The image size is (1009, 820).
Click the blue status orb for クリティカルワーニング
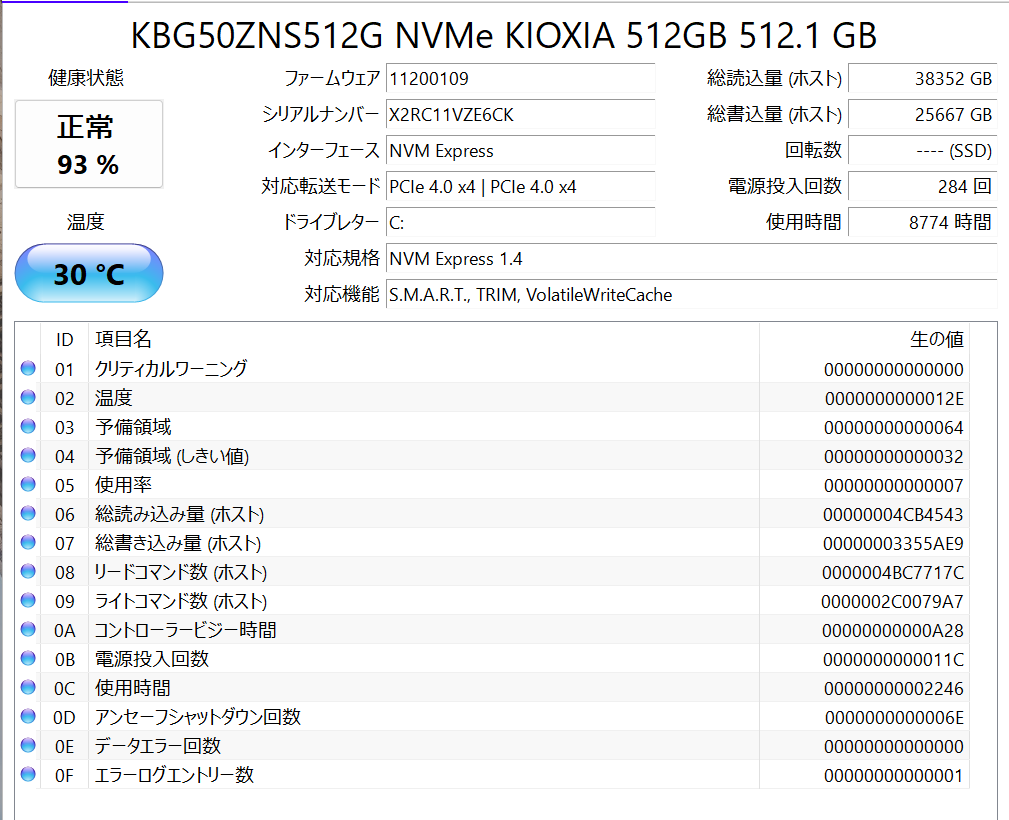28,369
